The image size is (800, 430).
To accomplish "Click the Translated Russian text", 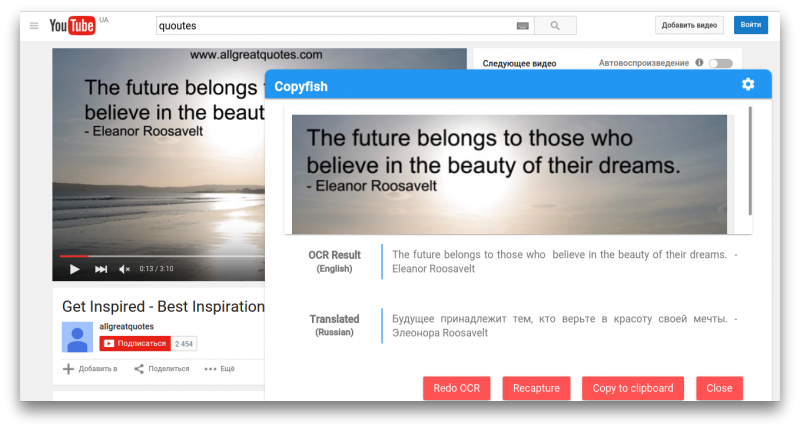I will tap(564, 326).
